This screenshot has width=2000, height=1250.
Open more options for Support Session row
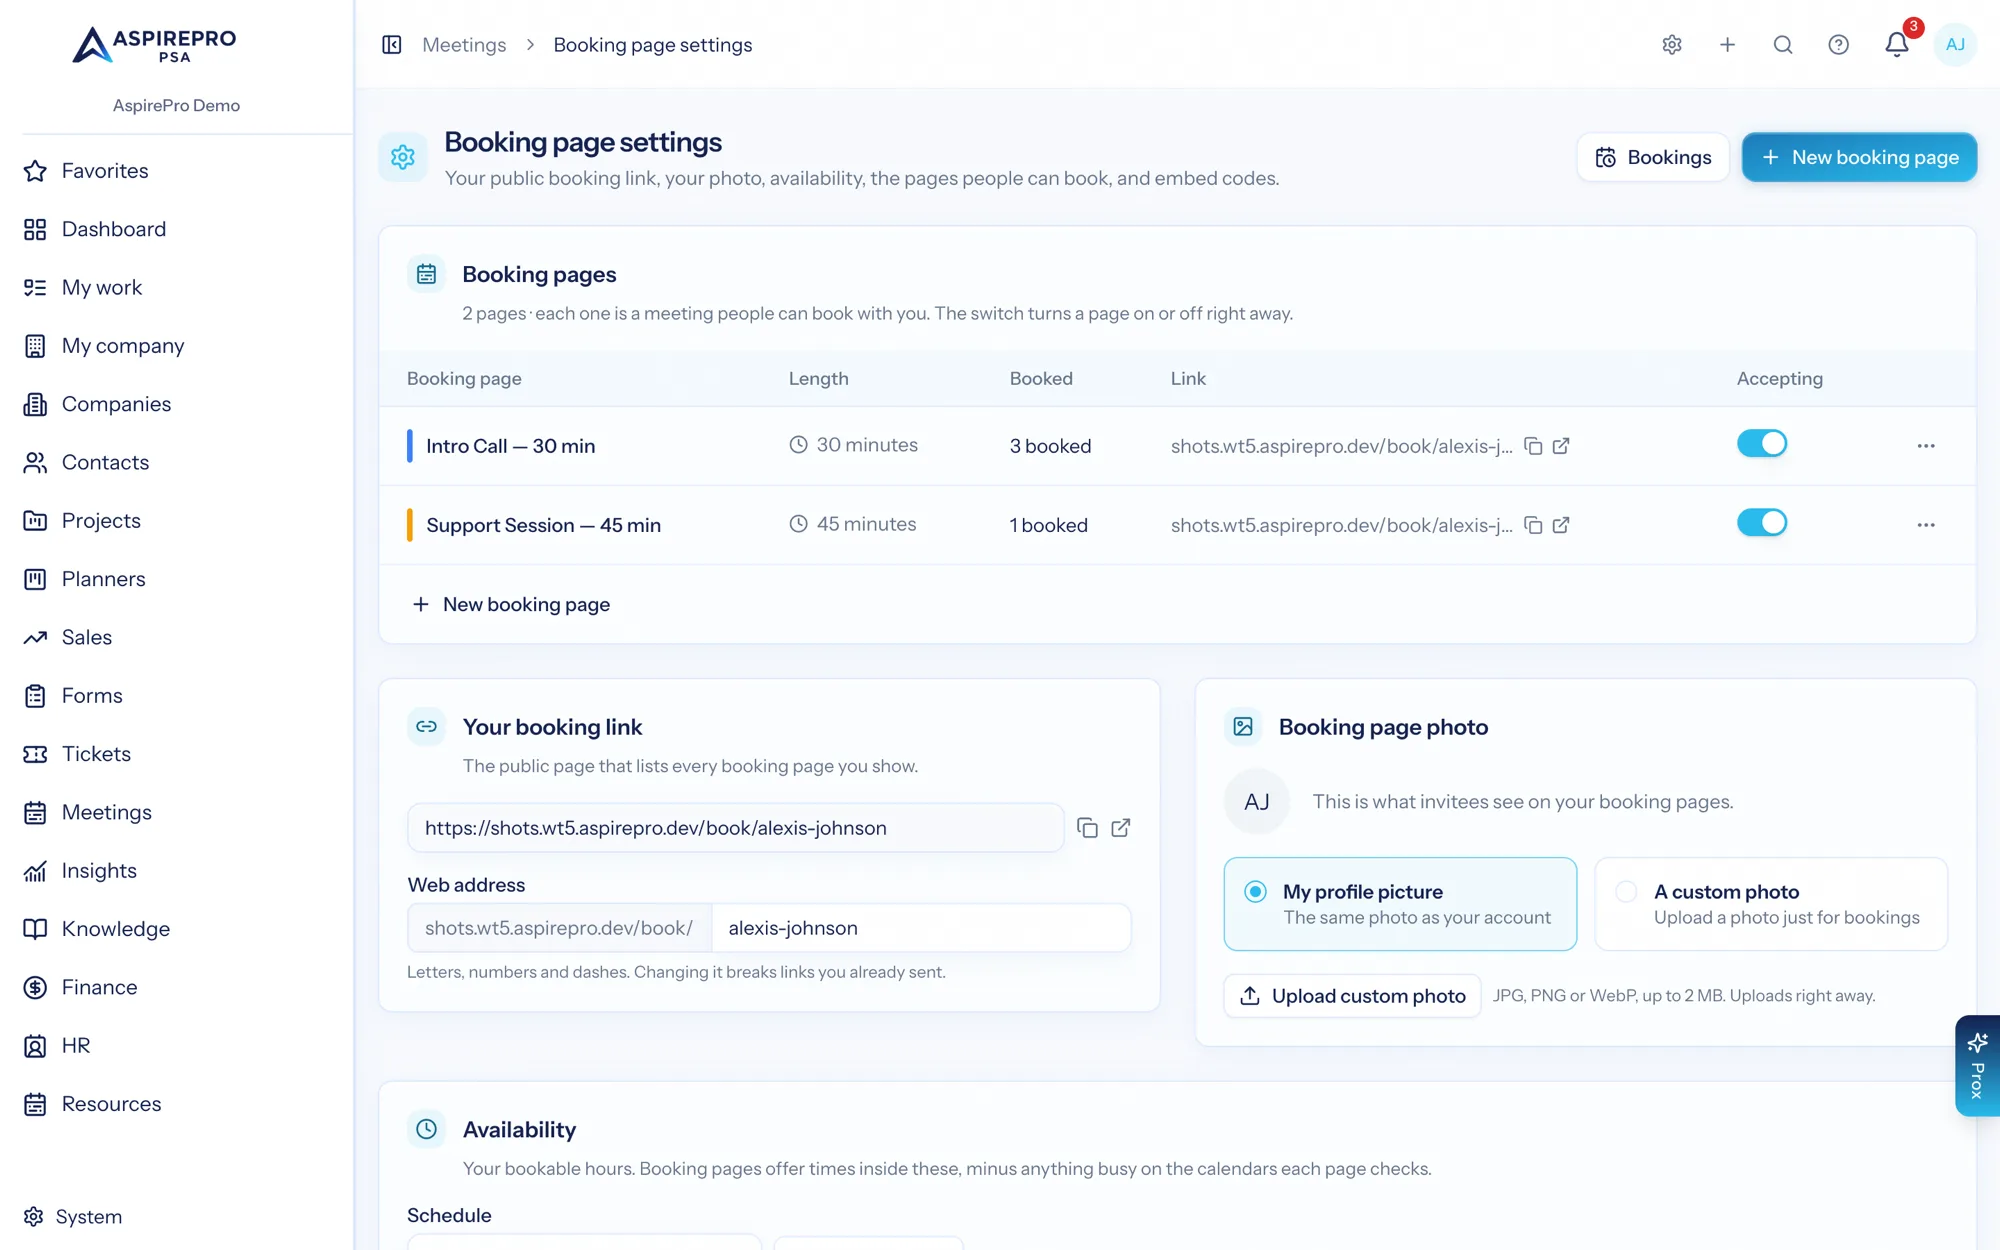coord(1926,525)
